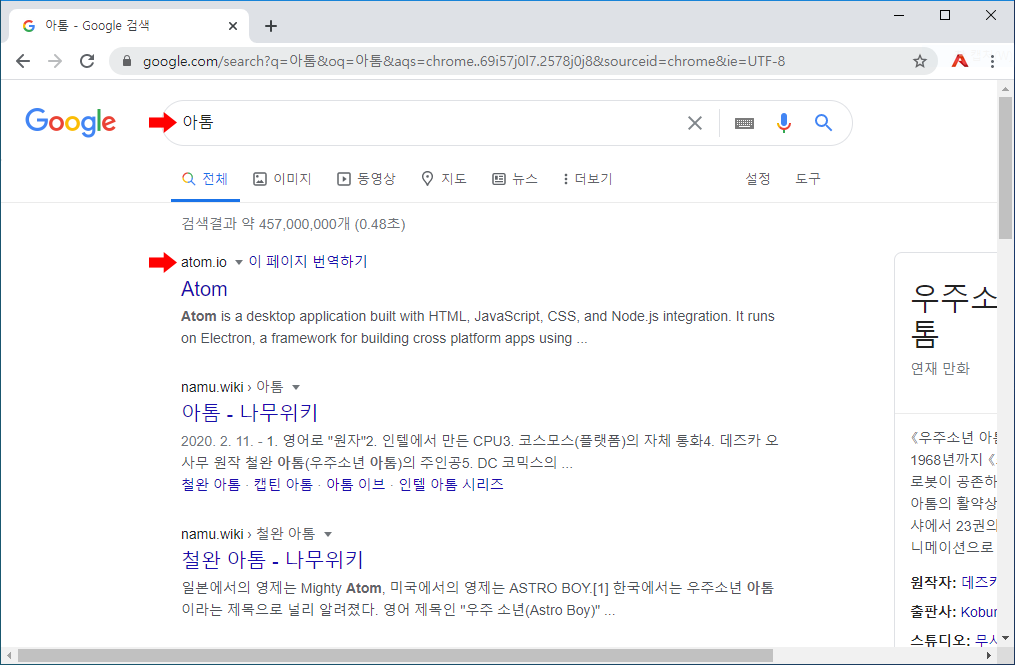Switch to the 지도 tab
The image size is (1015, 665).
point(443,179)
